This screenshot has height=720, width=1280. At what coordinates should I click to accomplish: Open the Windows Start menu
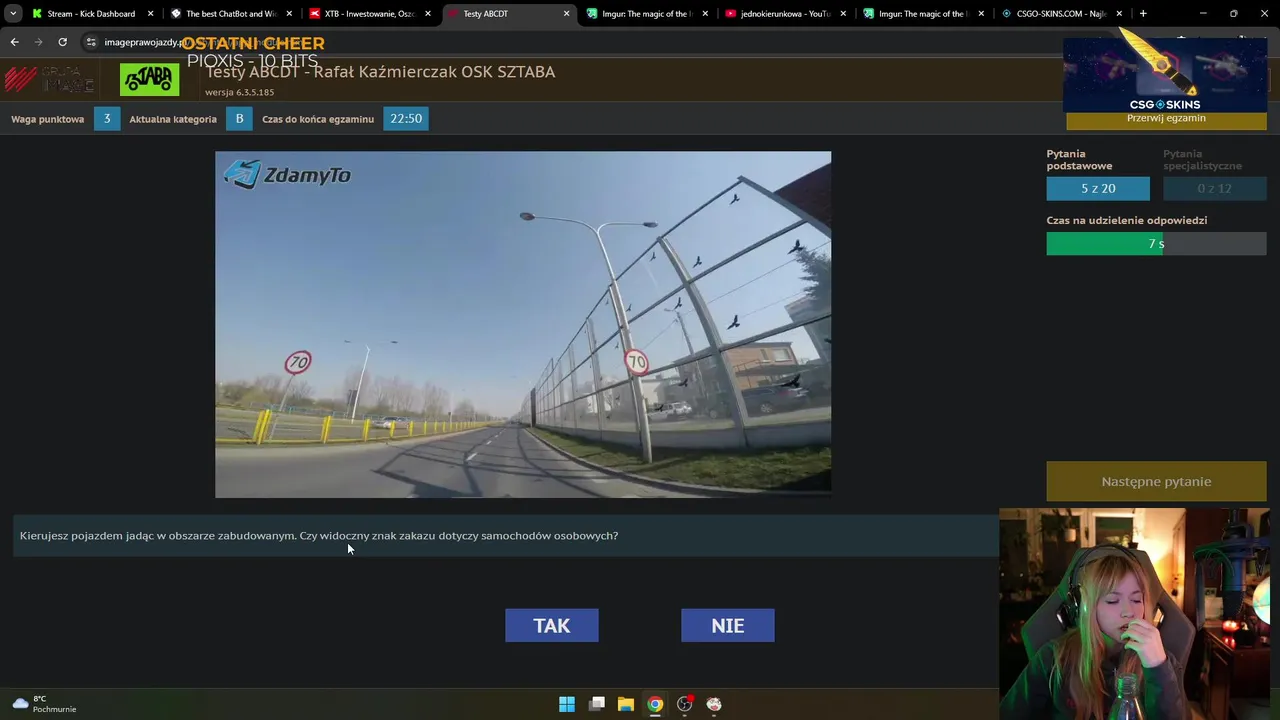567,704
